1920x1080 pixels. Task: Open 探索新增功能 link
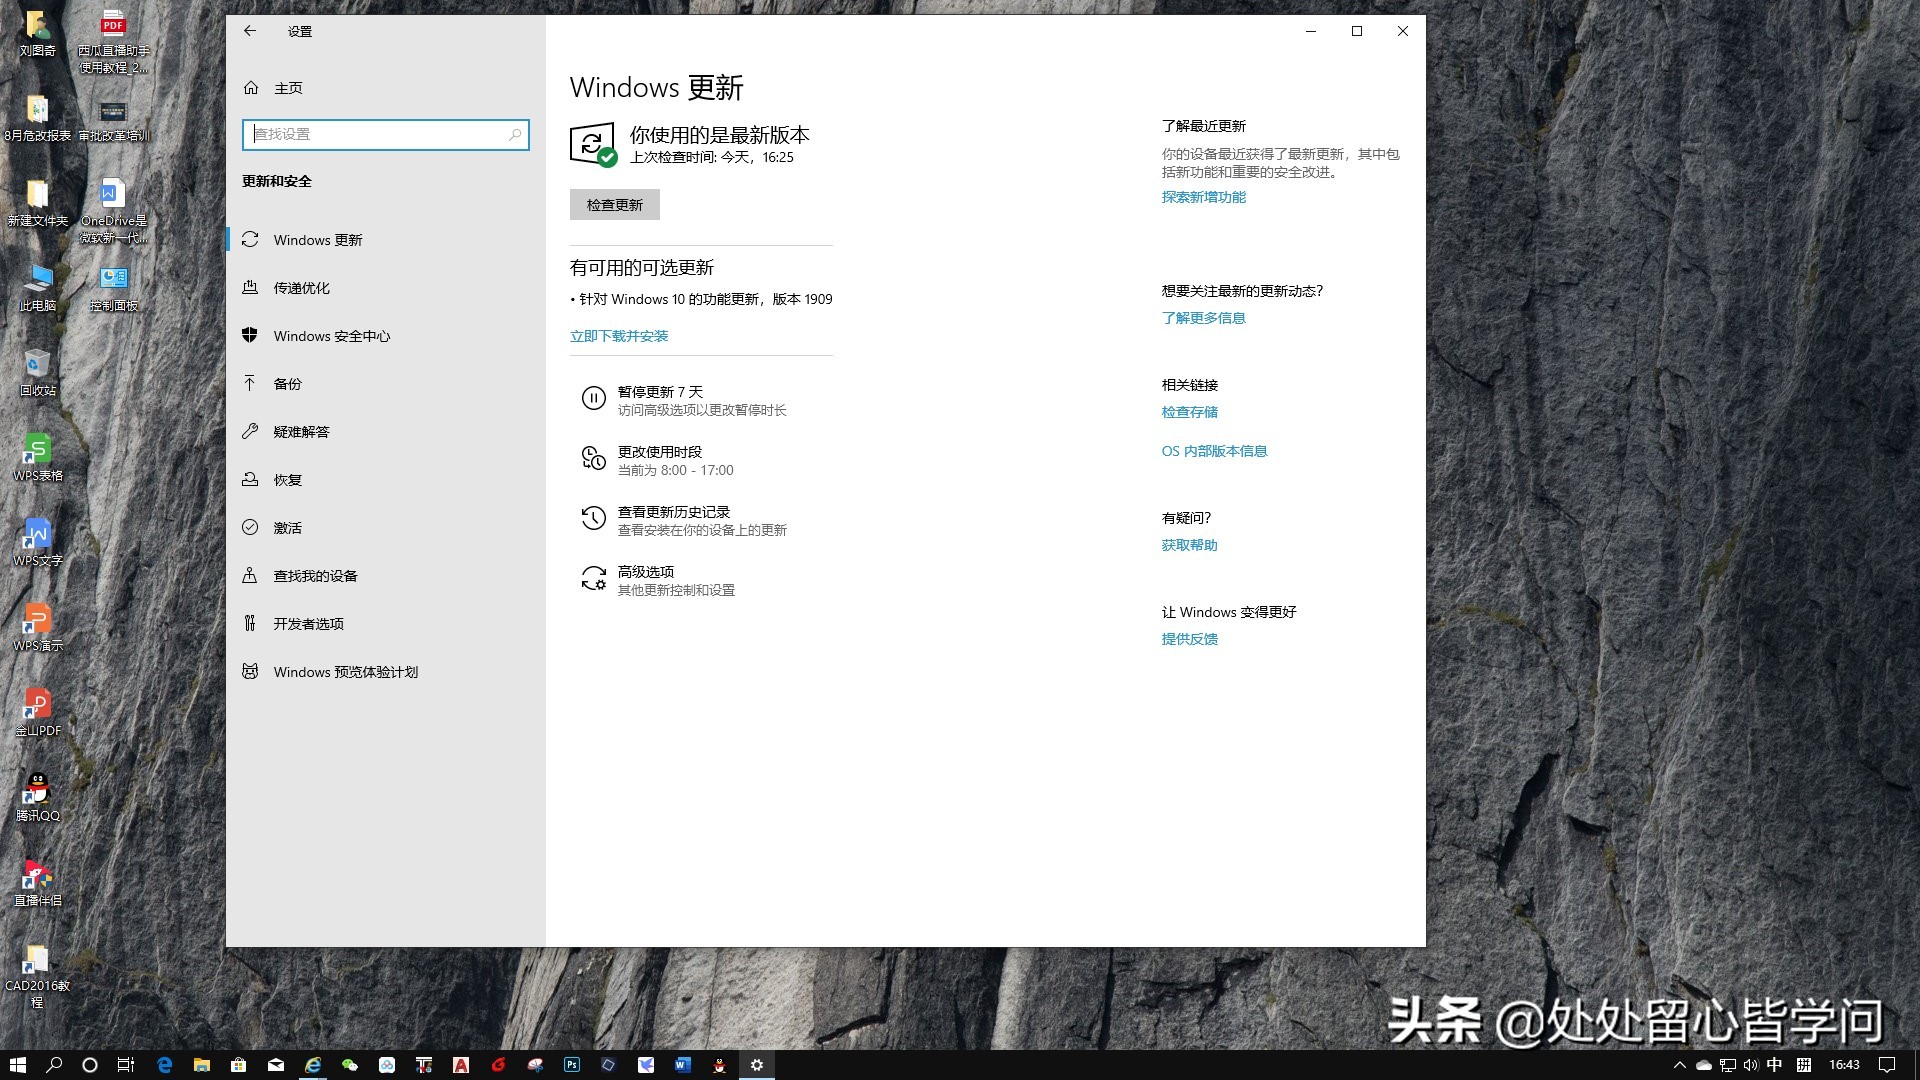pyautogui.click(x=1203, y=197)
